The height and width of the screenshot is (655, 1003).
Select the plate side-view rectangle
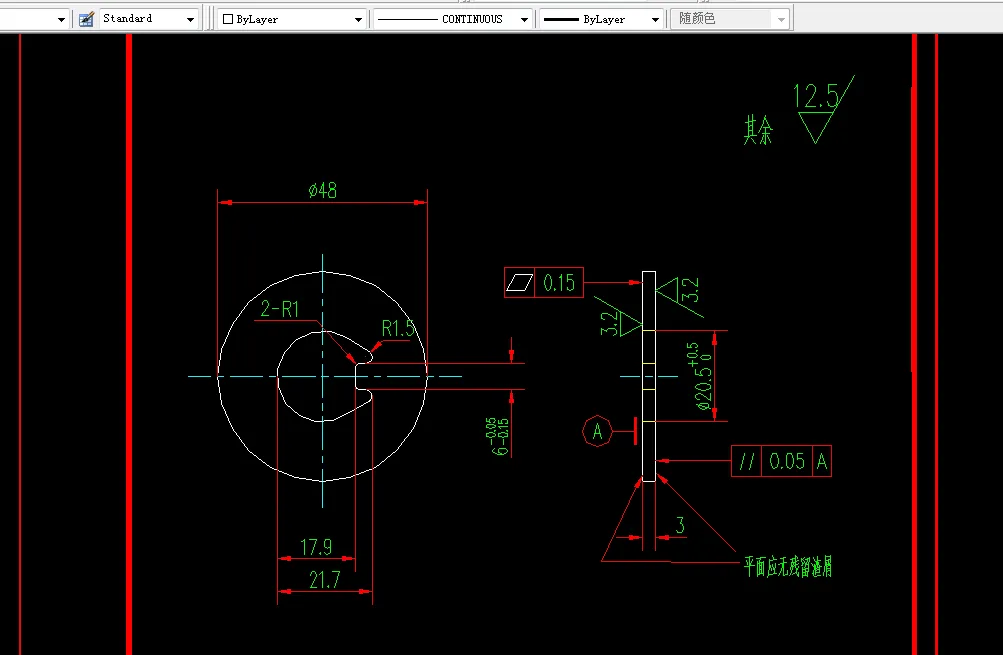tap(649, 376)
